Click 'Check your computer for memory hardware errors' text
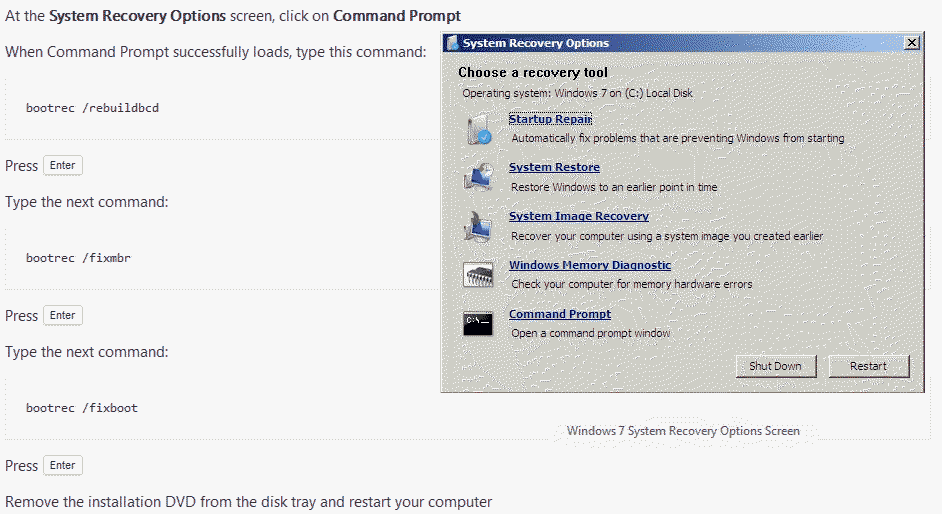The image size is (942, 514). 631,284
